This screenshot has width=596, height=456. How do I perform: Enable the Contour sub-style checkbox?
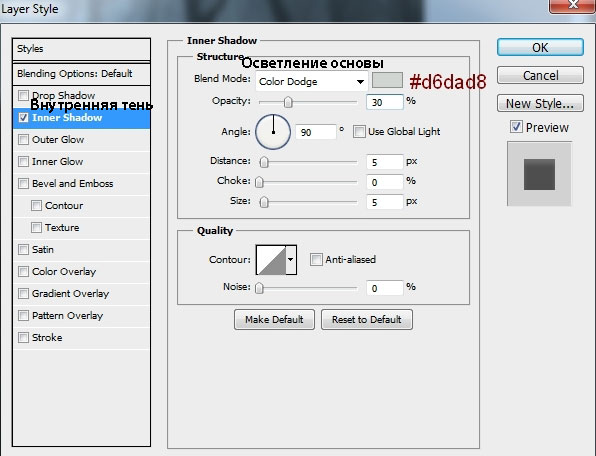pyautogui.click(x=36, y=206)
